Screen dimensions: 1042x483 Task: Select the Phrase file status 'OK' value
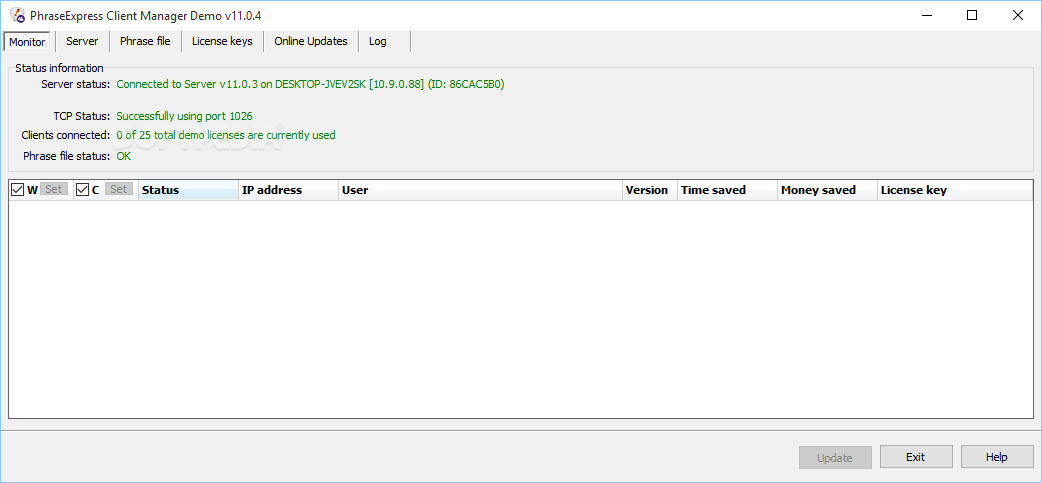click(x=124, y=156)
